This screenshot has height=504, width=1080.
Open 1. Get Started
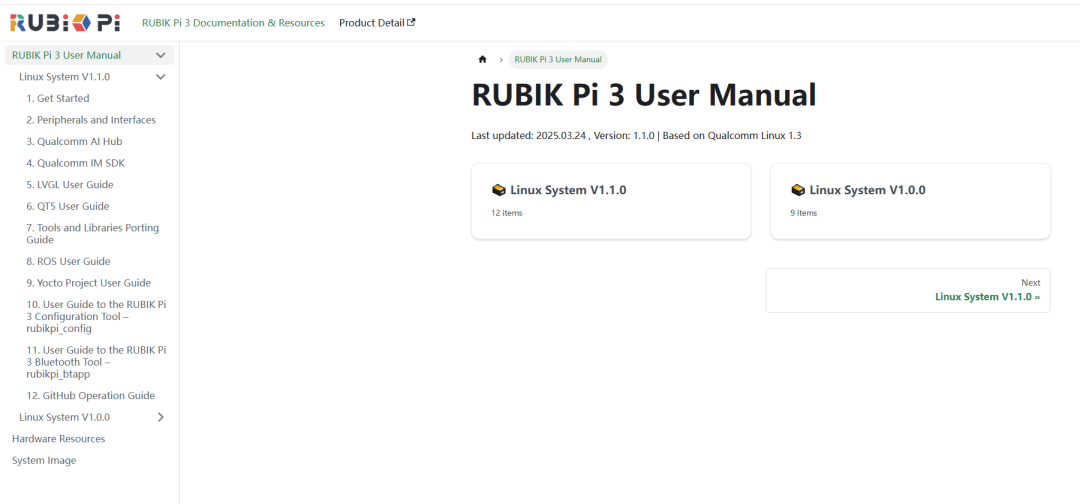58,98
